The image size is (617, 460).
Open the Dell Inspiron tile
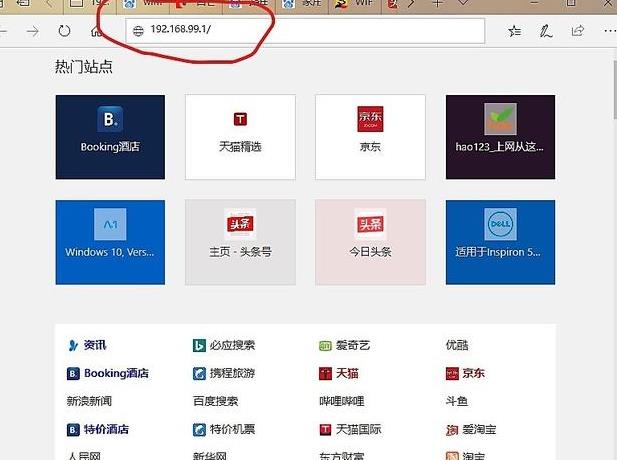click(x=500, y=242)
